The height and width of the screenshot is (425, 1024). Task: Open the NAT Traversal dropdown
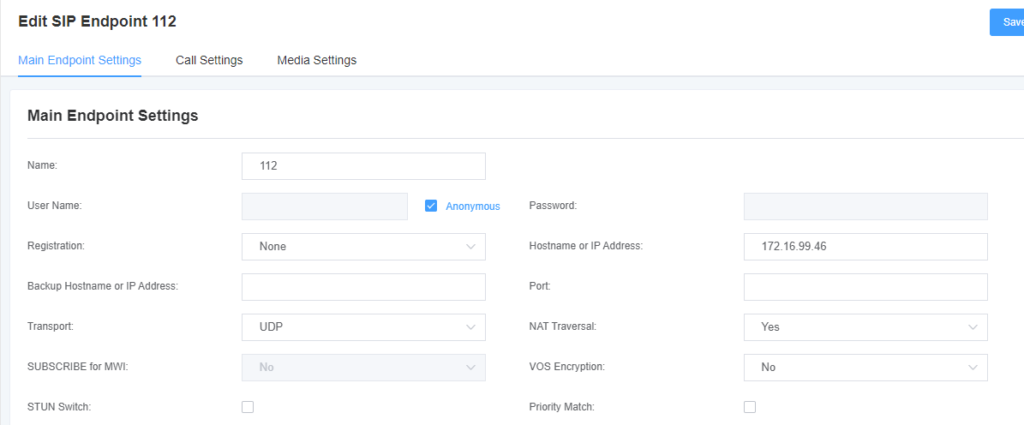(865, 327)
